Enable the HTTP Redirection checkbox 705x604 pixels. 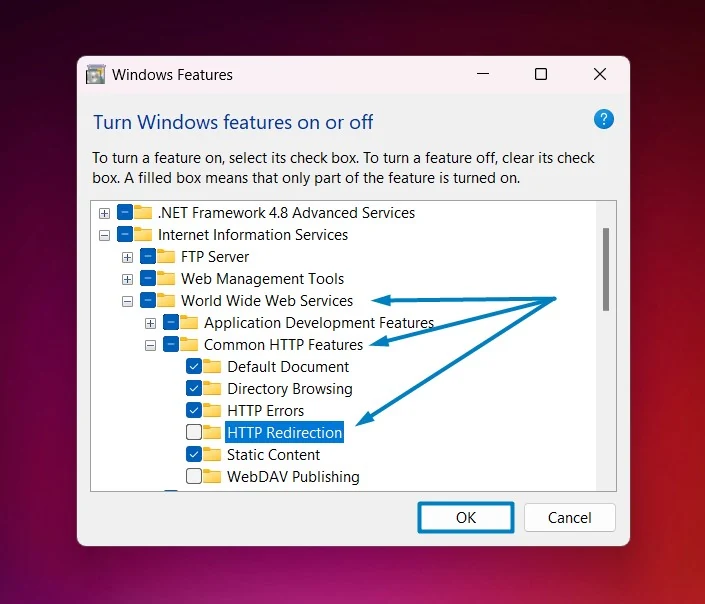coord(194,432)
